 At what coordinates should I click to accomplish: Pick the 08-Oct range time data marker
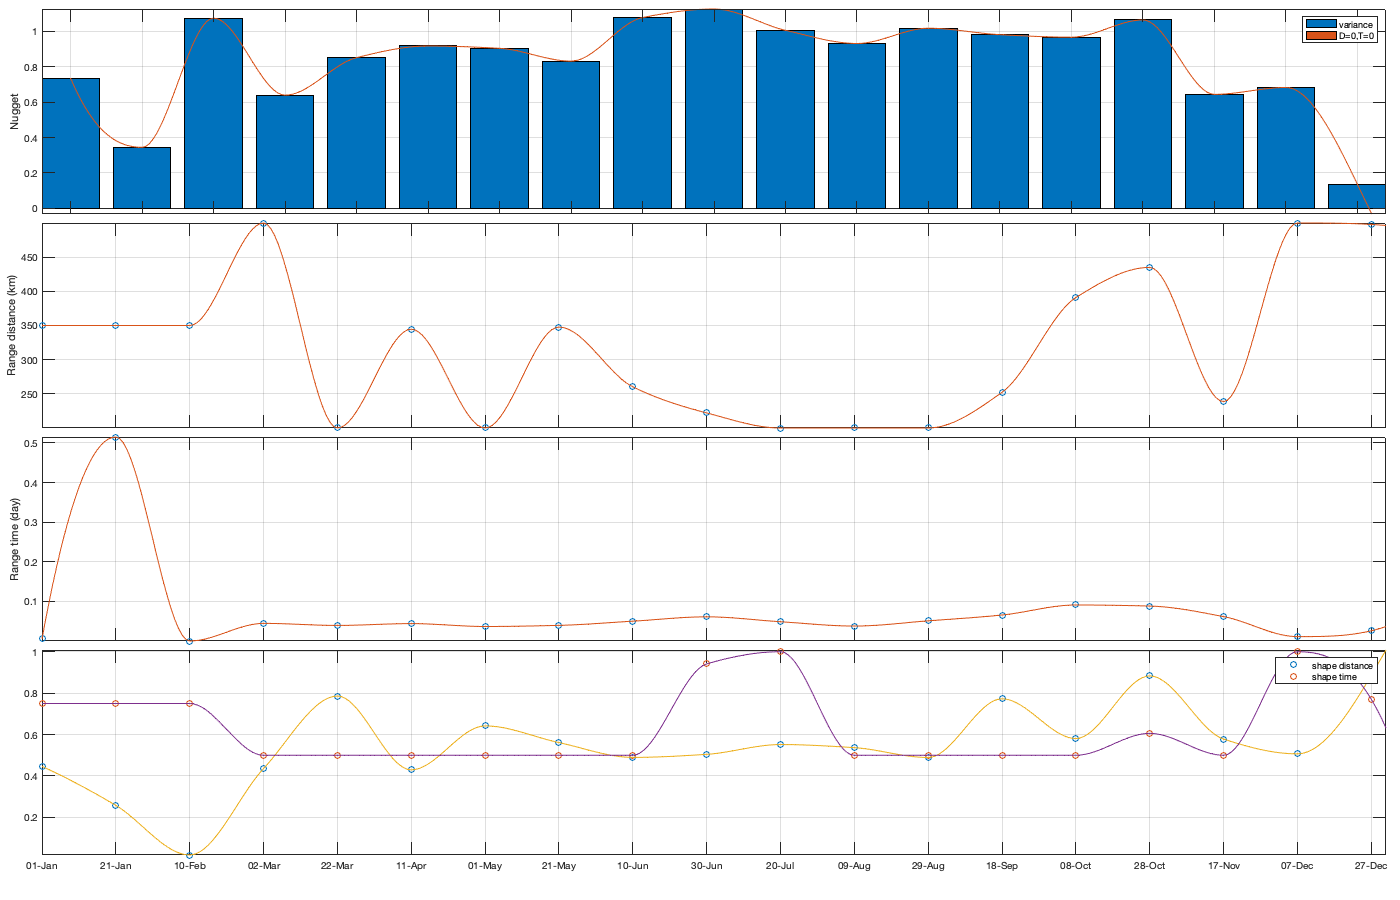click(x=1075, y=604)
